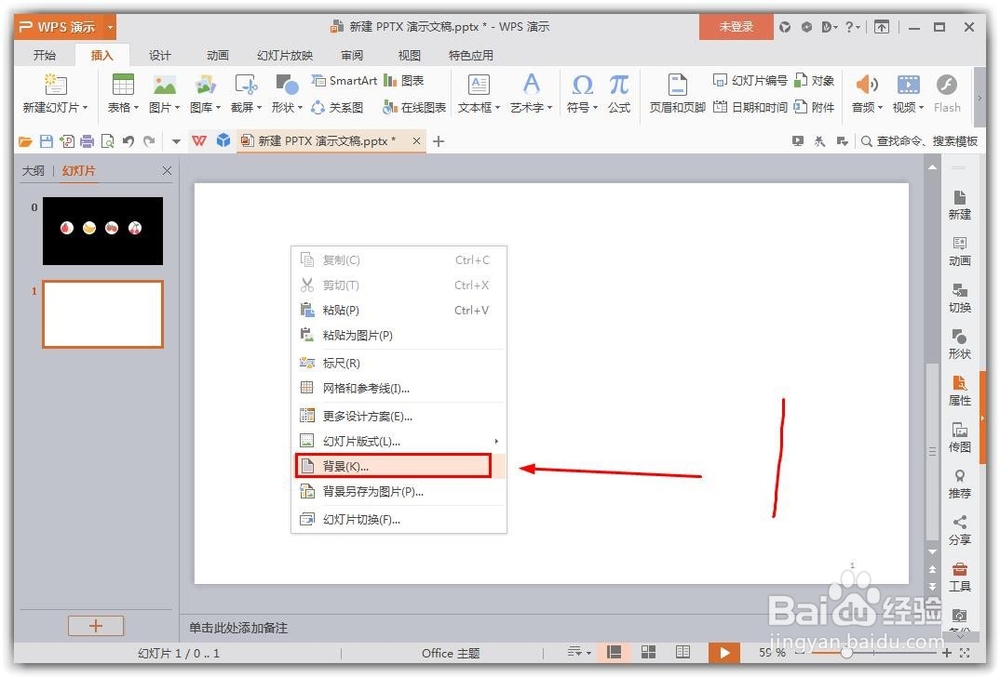Click the undo arrow icon

pyautogui.click(x=128, y=141)
